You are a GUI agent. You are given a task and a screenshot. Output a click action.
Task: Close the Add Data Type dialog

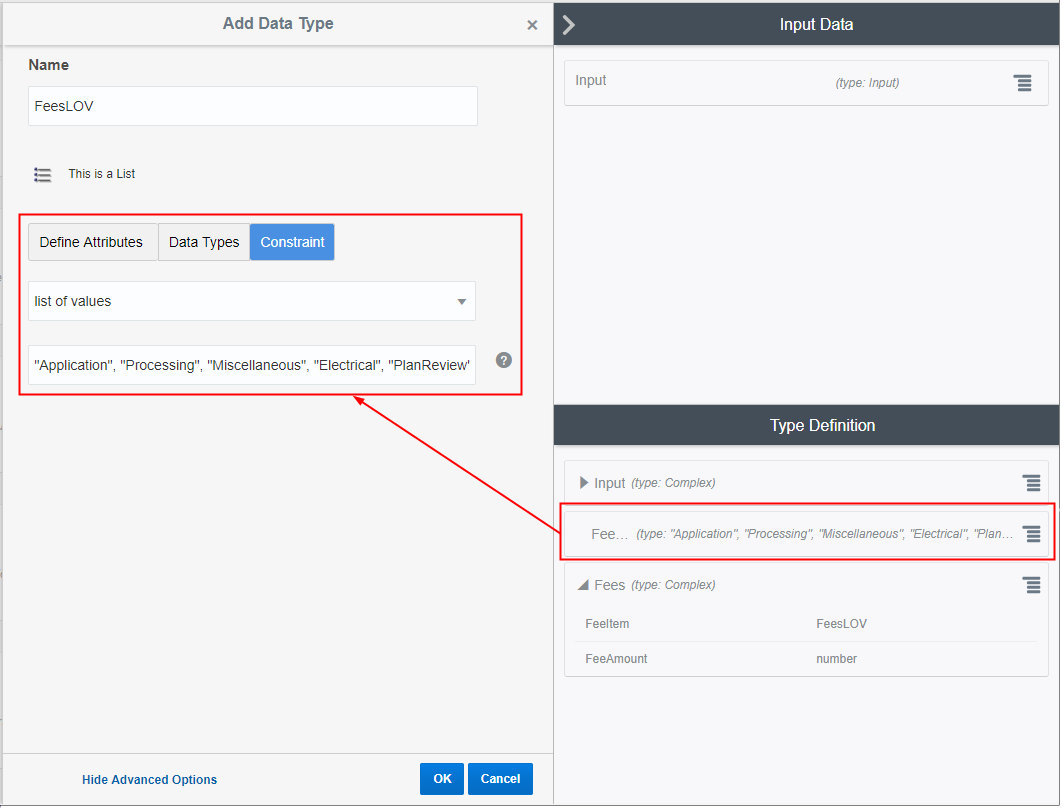[x=532, y=24]
